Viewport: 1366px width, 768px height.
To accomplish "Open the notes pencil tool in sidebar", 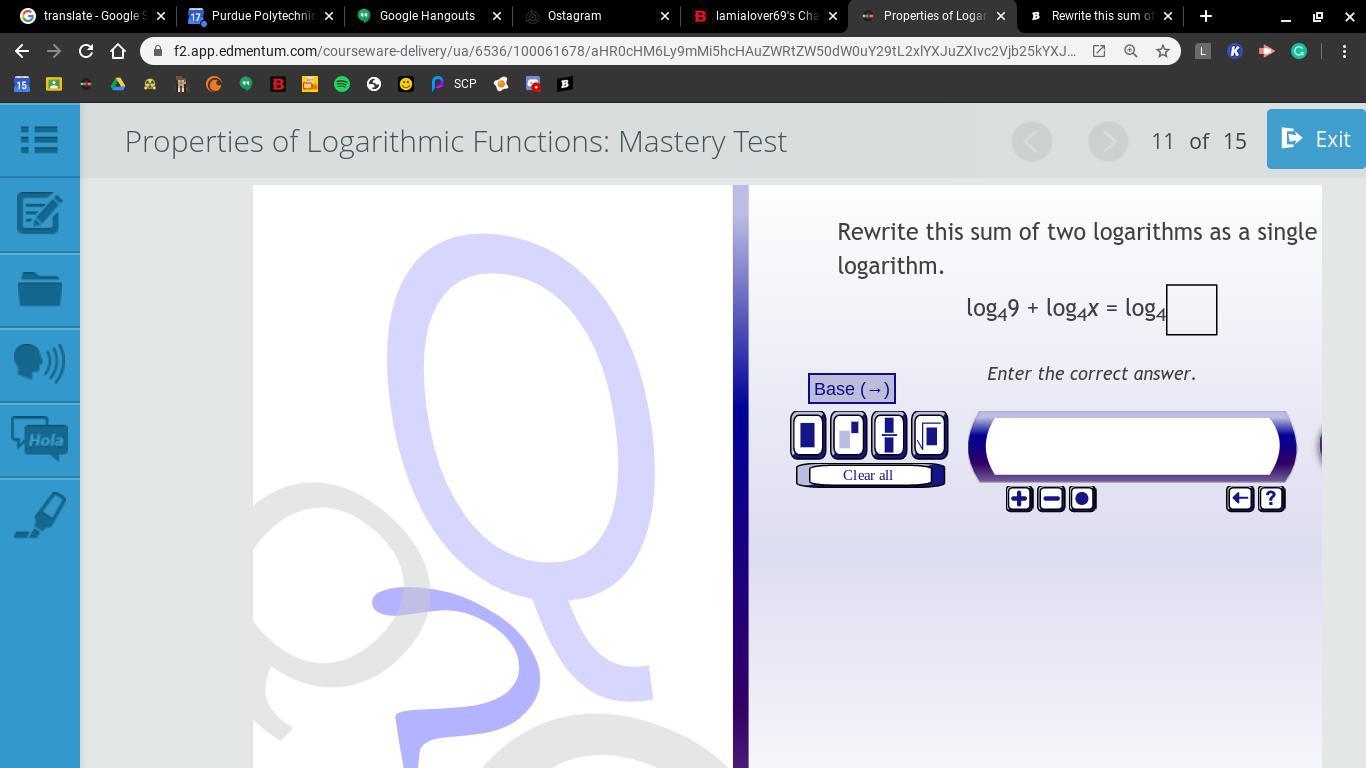I will 39,214.
